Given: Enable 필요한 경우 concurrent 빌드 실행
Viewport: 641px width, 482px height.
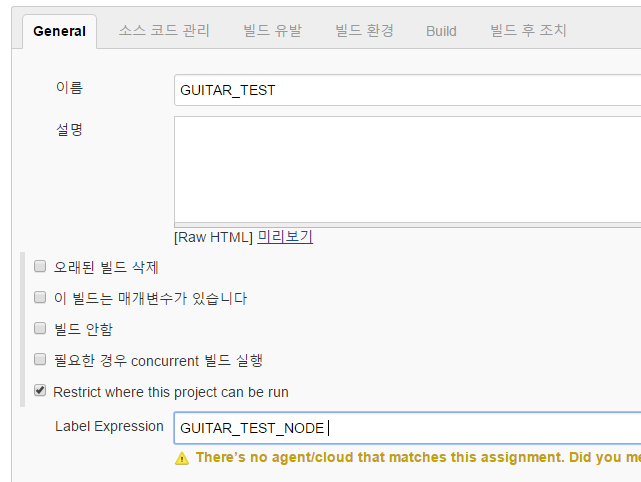Looking at the screenshot, I should coord(40,359).
